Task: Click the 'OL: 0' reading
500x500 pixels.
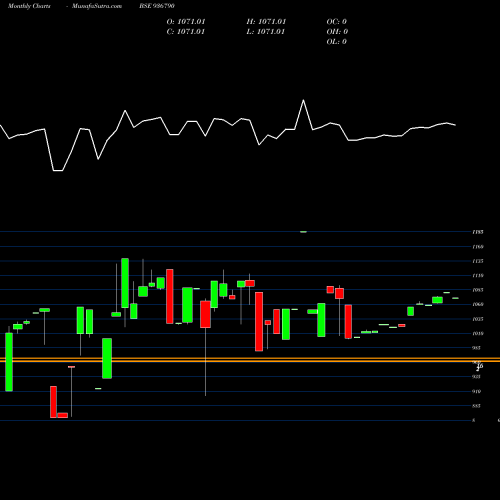Action: click(x=337, y=42)
